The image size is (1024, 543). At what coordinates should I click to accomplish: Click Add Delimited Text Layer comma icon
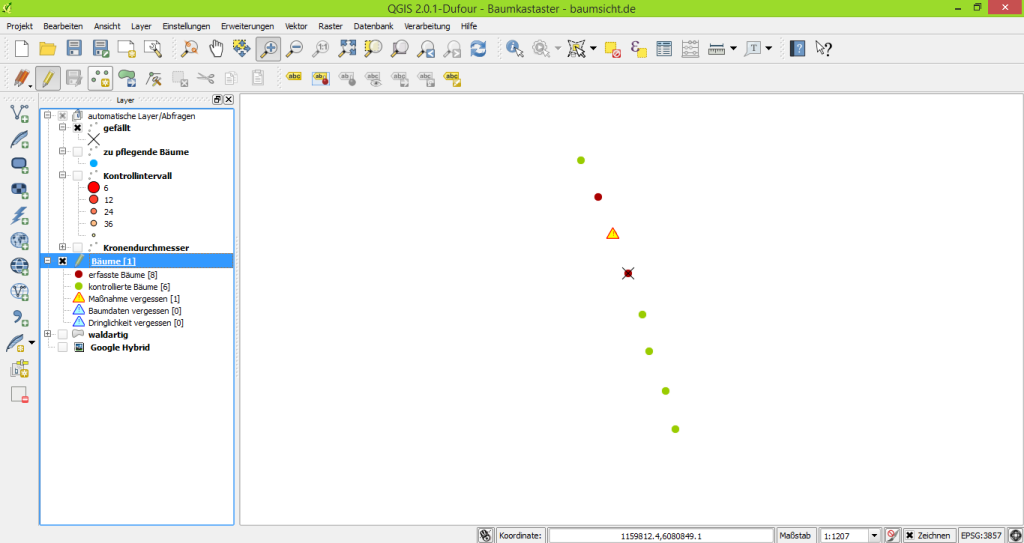pos(20,318)
